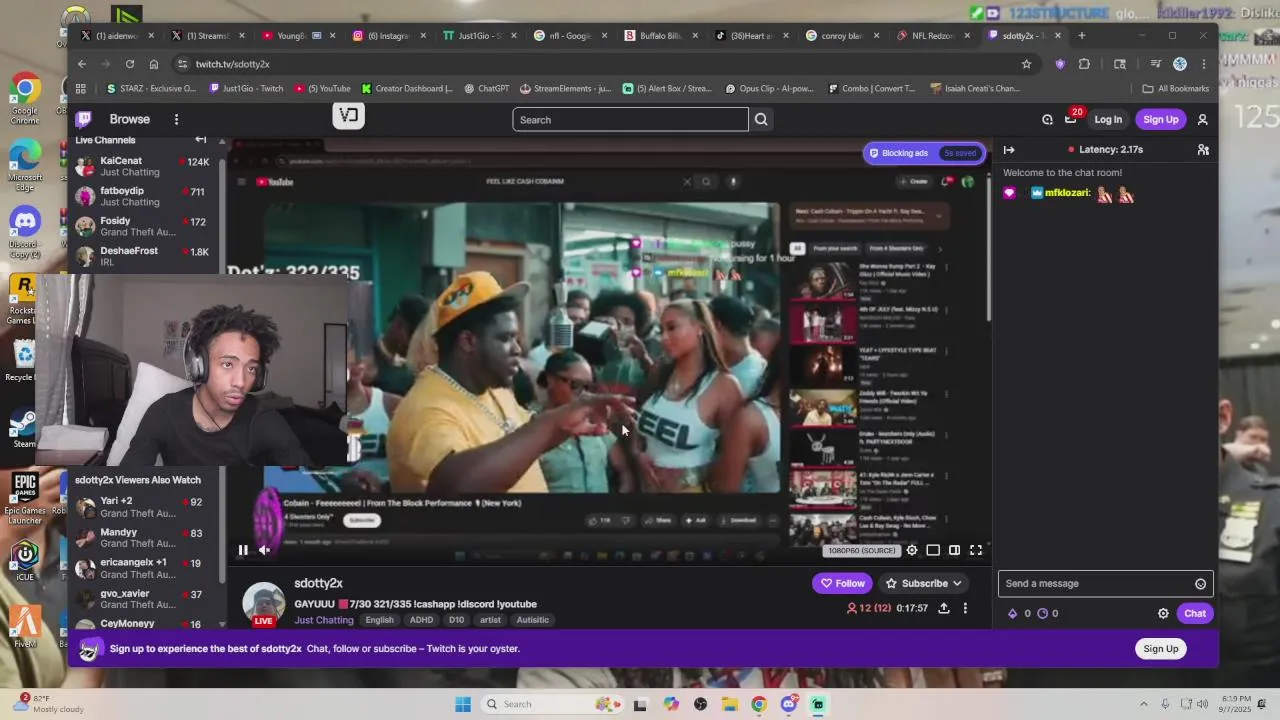1280x720 pixels.
Task: Open the Chrome extensions puzzle icon
Action: pyautogui.click(x=1084, y=64)
